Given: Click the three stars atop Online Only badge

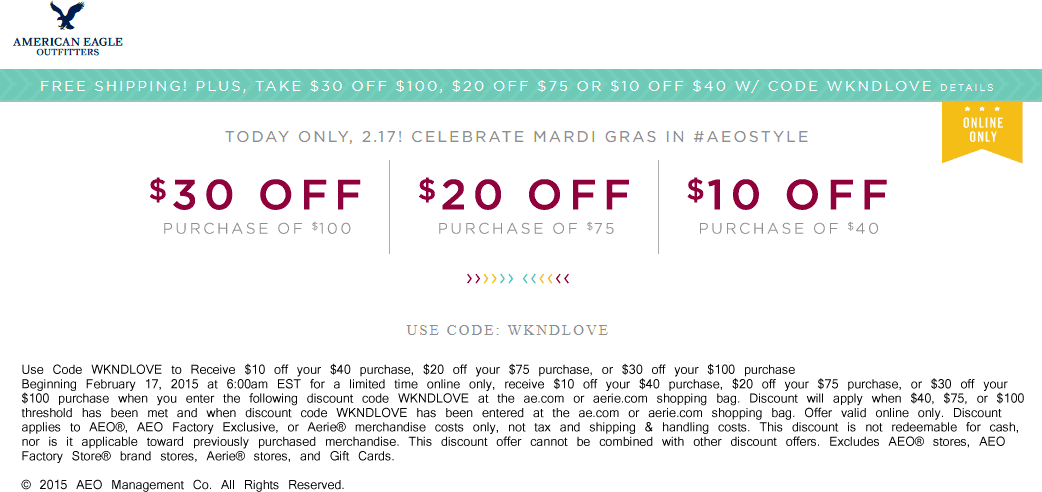Looking at the screenshot, I should point(982,109).
